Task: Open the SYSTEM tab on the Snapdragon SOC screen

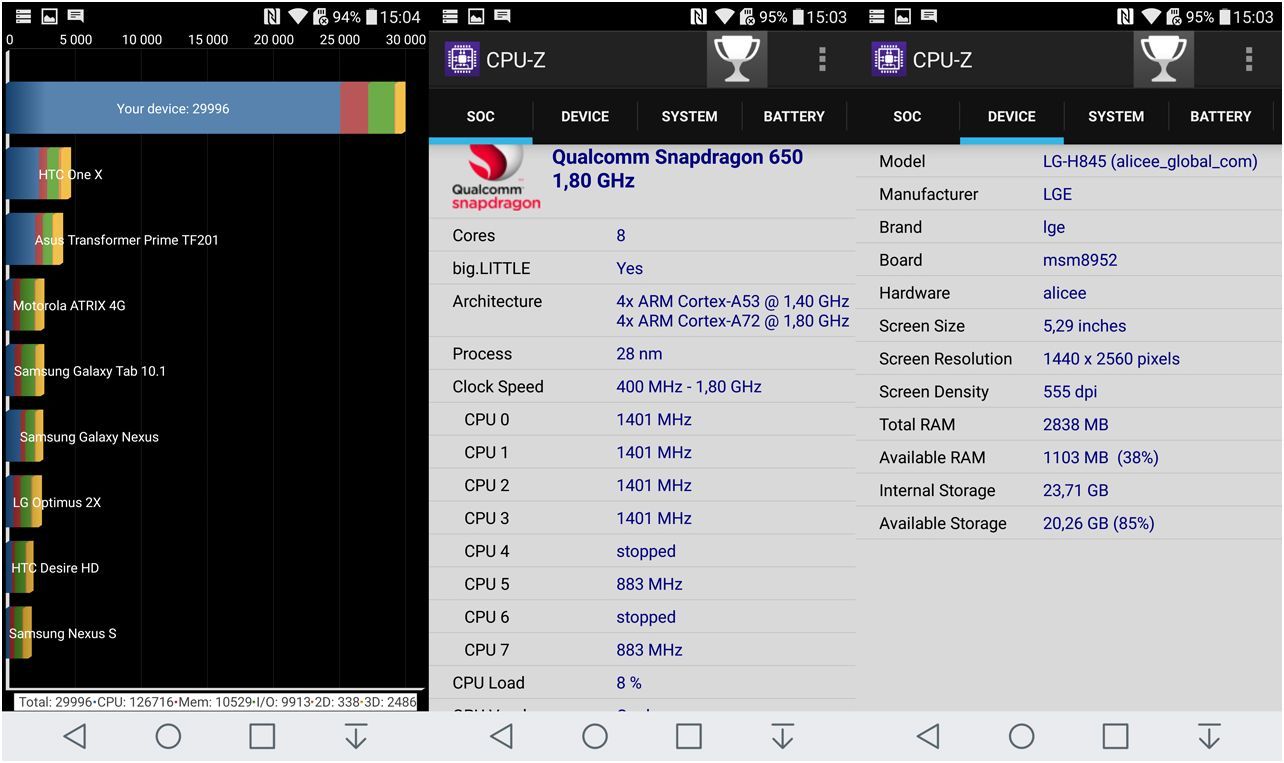Action: coord(689,117)
